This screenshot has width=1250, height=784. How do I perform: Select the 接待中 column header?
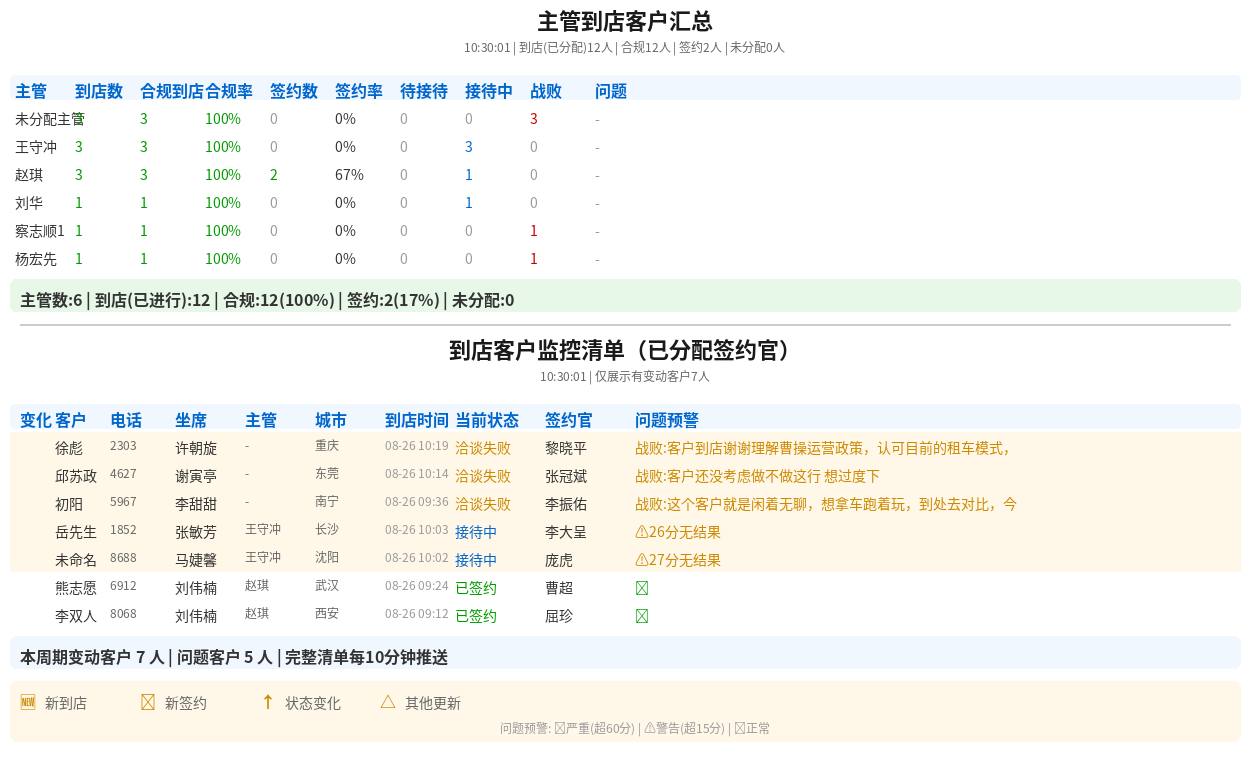click(489, 91)
